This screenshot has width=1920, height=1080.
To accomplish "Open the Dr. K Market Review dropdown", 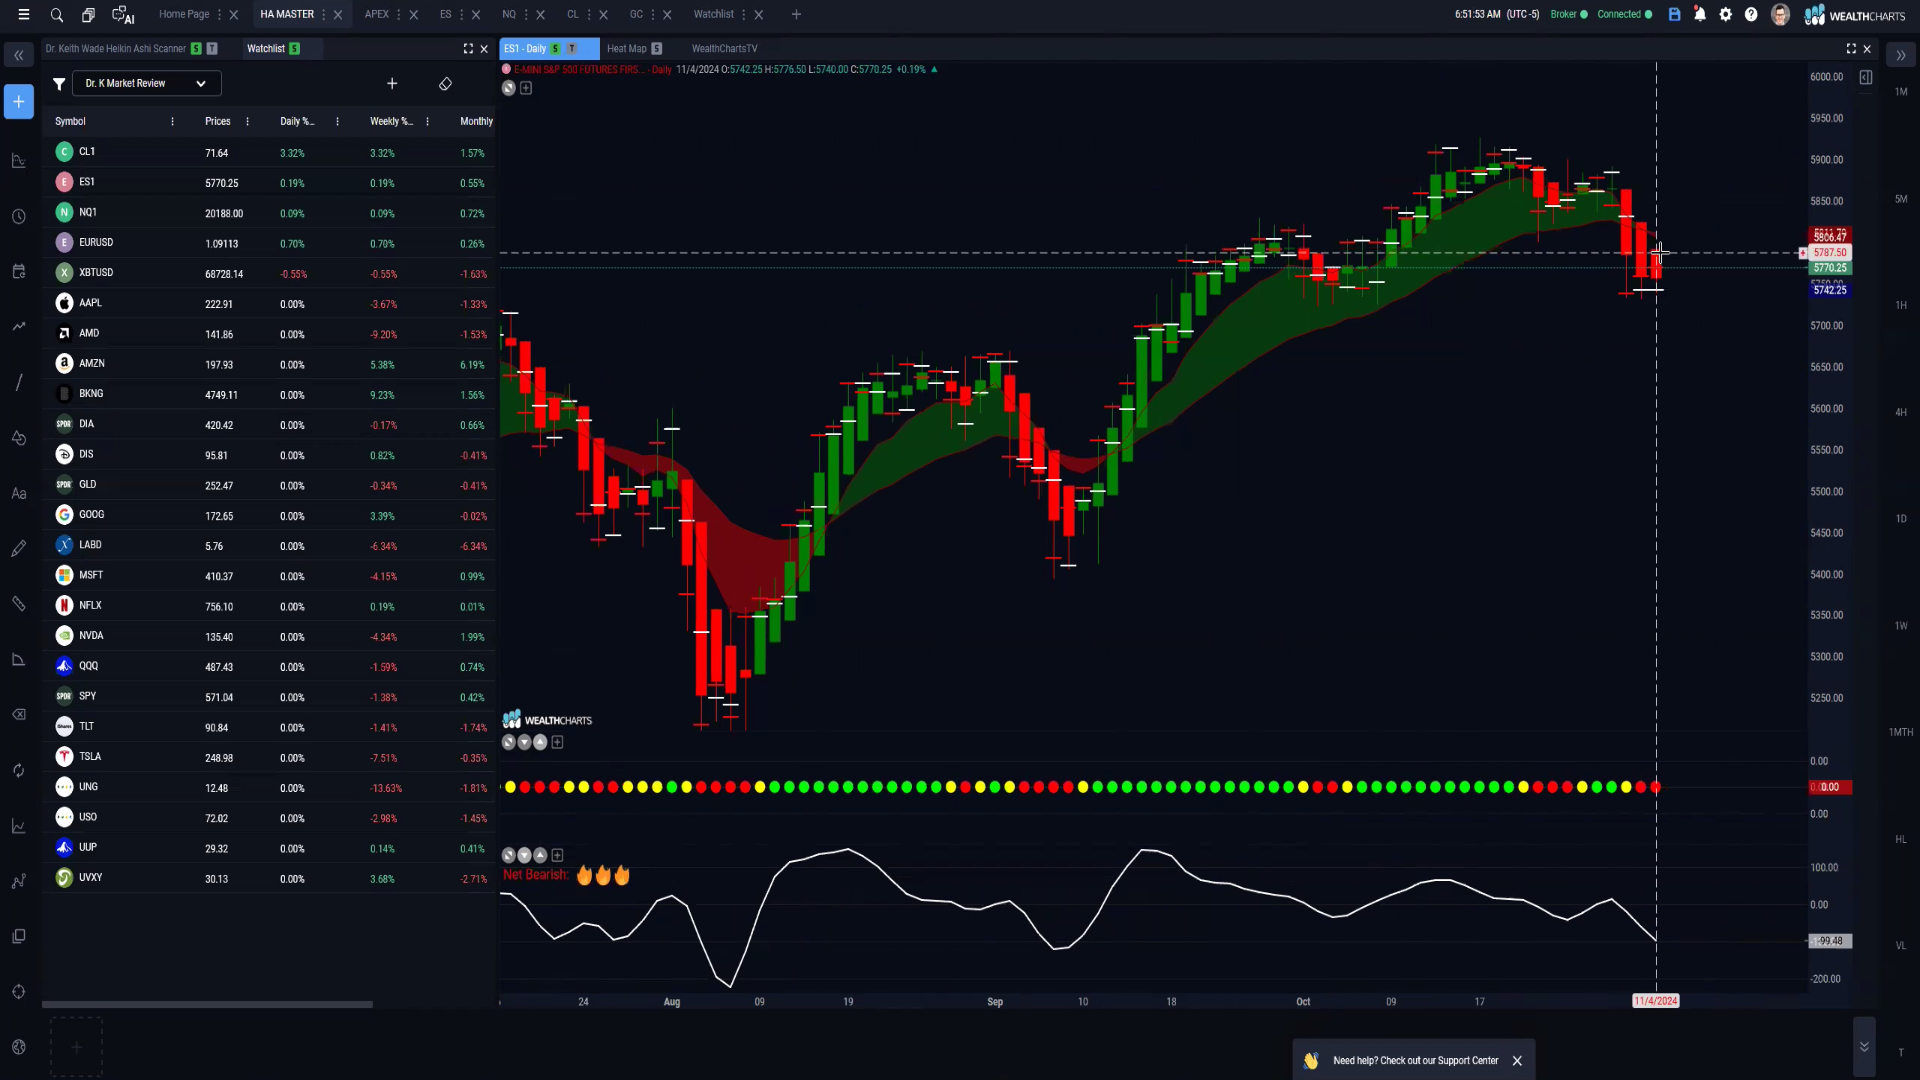I will (x=146, y=84).
